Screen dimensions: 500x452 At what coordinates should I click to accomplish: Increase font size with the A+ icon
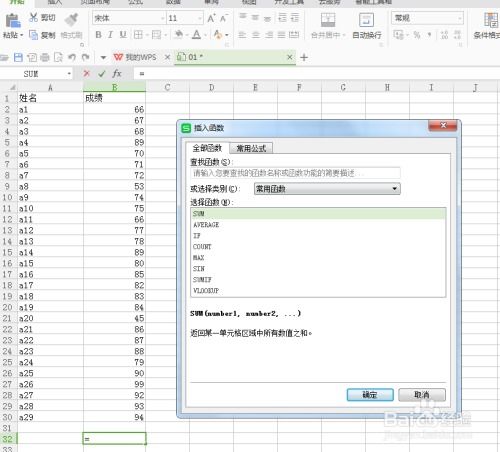[x=211, y=18]
